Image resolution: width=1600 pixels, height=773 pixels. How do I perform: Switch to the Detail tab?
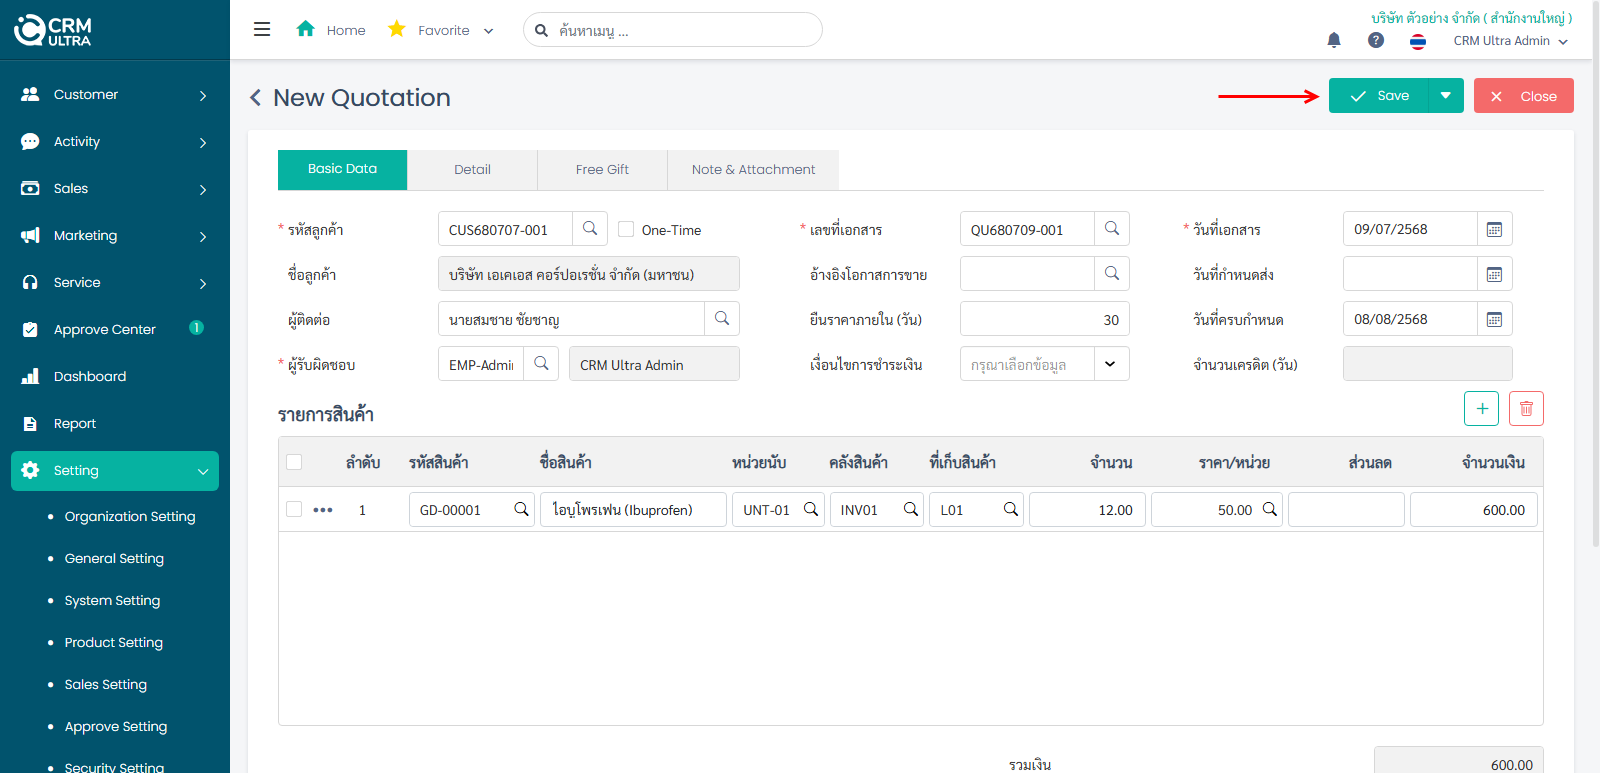pyautogui.click(x=472, y=170)
